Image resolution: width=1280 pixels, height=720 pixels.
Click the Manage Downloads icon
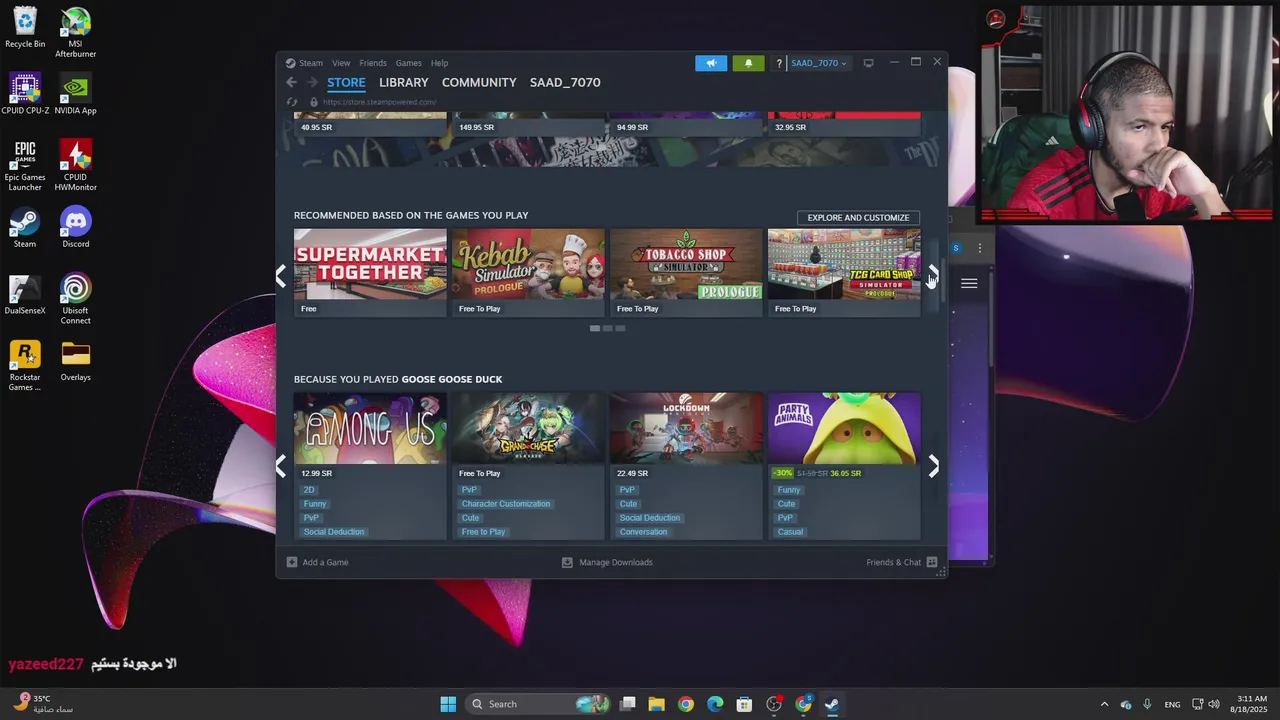pyautogui.click(x=567, y=562)
